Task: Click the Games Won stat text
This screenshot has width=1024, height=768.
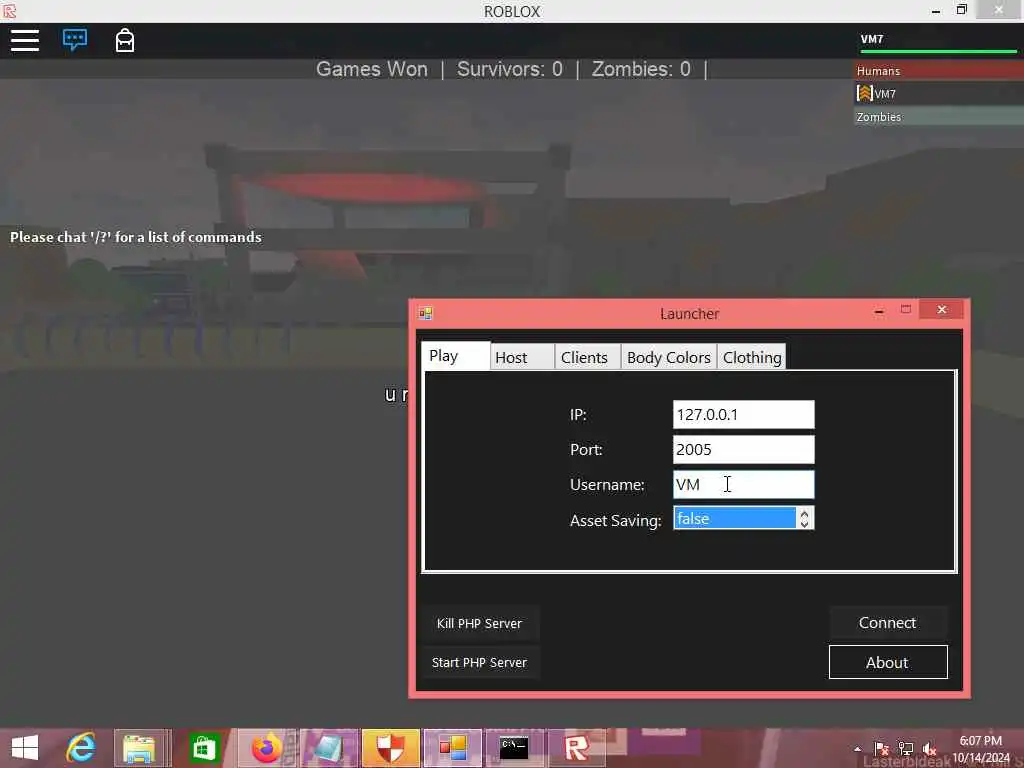Action: [372, 69]
